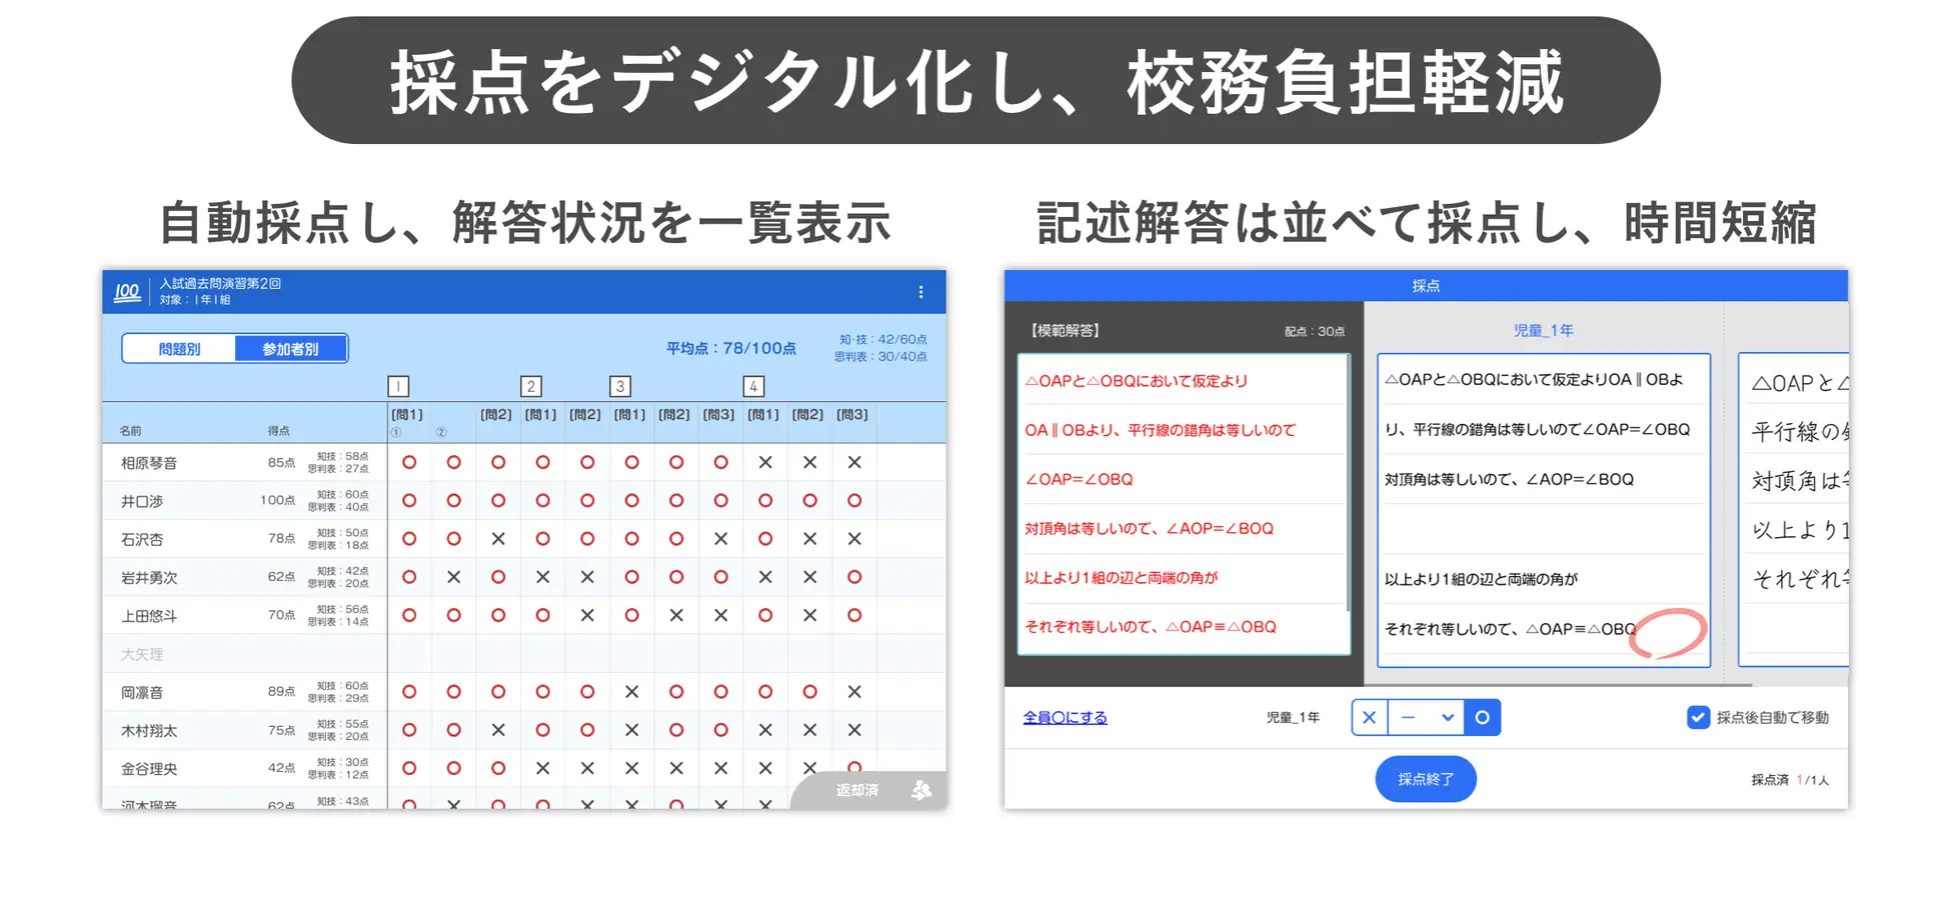Click last cross mark in 石沢杏 row
1950x902 pixels.
[854, 539]
